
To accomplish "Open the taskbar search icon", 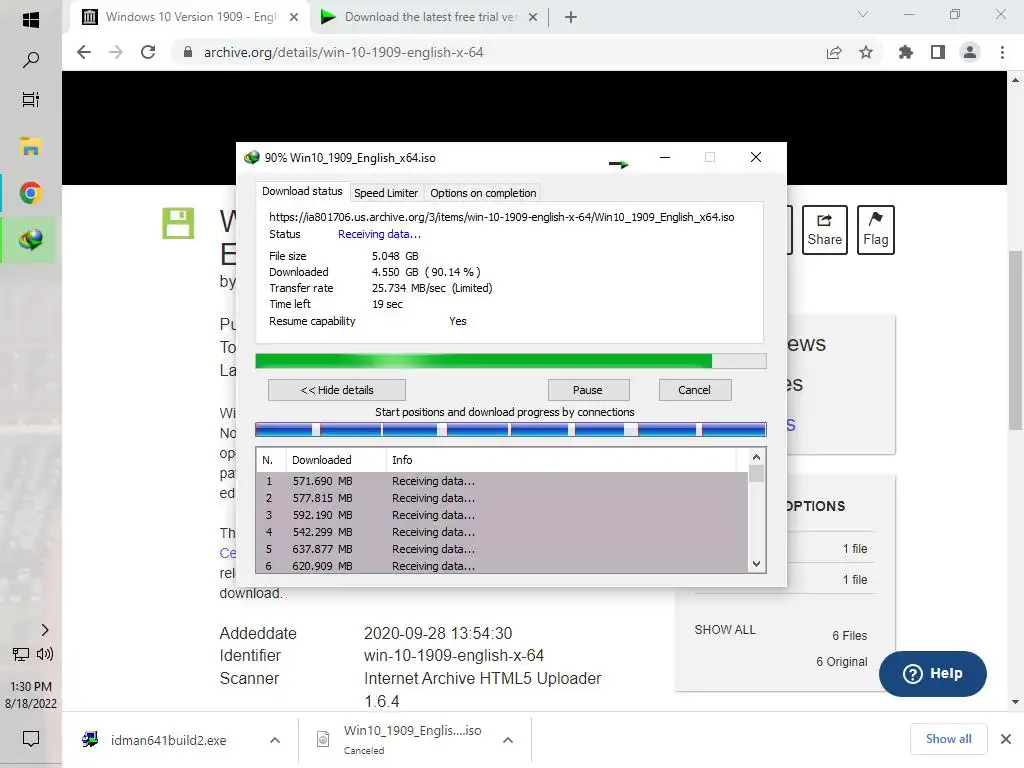I will point(31,59).
